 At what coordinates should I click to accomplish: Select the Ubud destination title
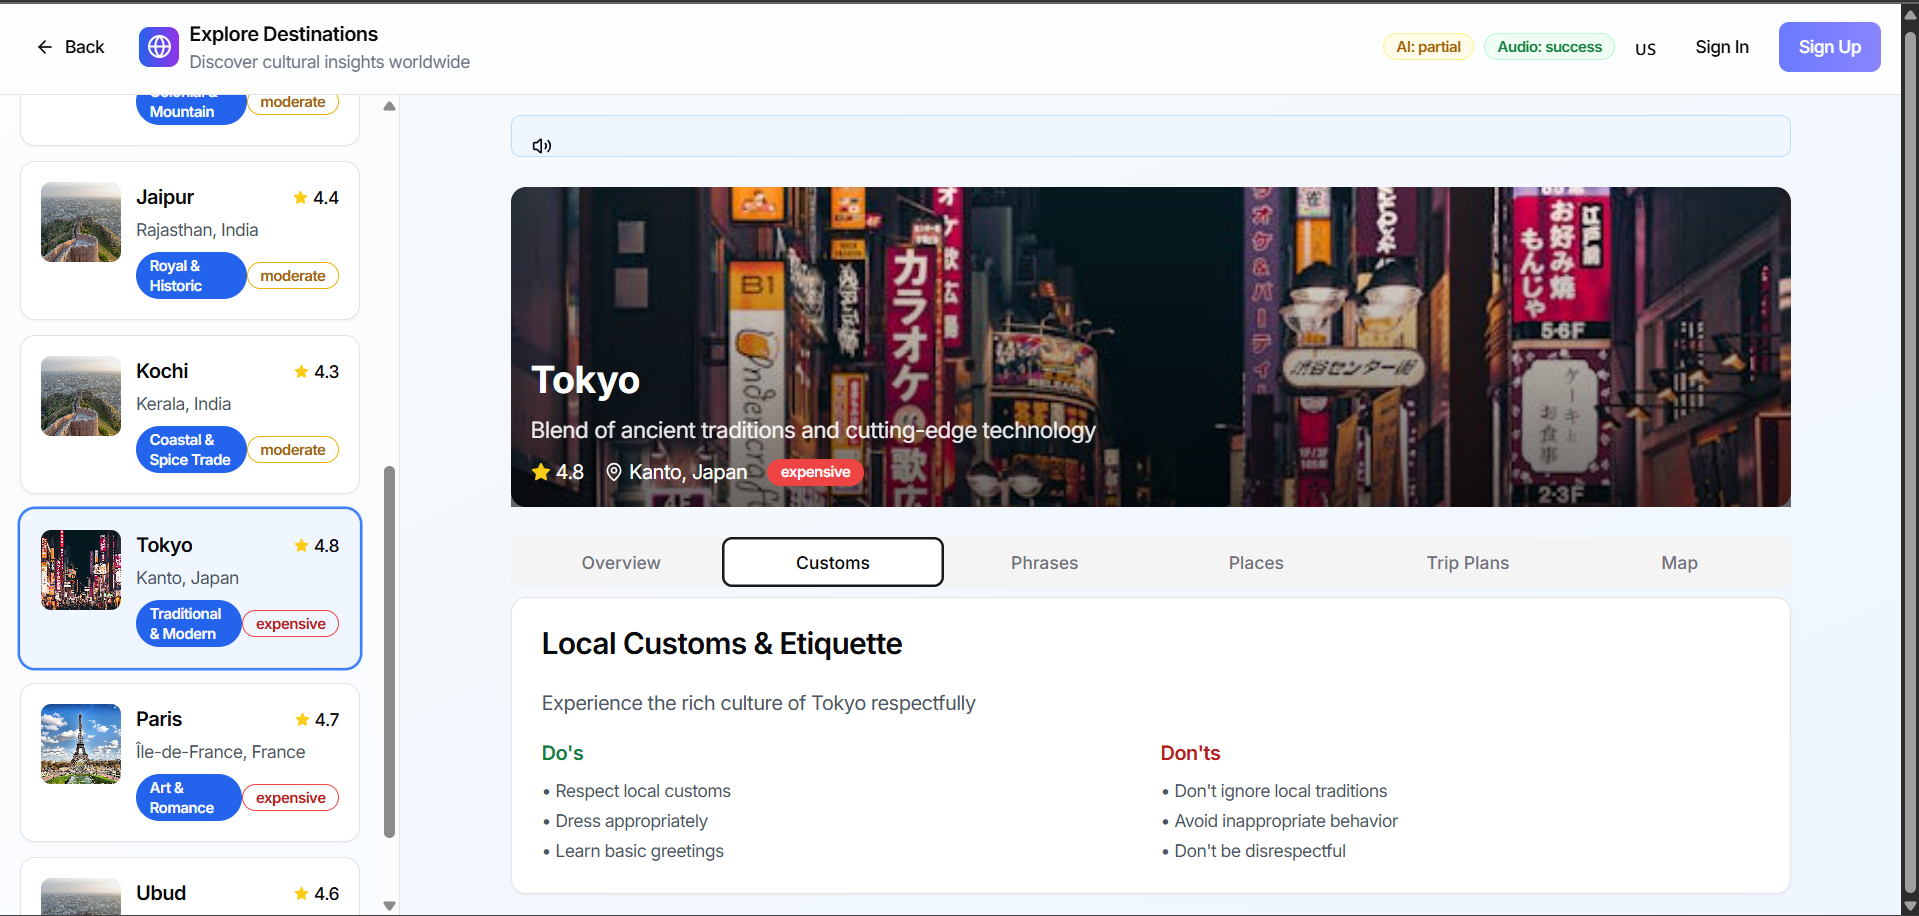[x=161, y=893]
